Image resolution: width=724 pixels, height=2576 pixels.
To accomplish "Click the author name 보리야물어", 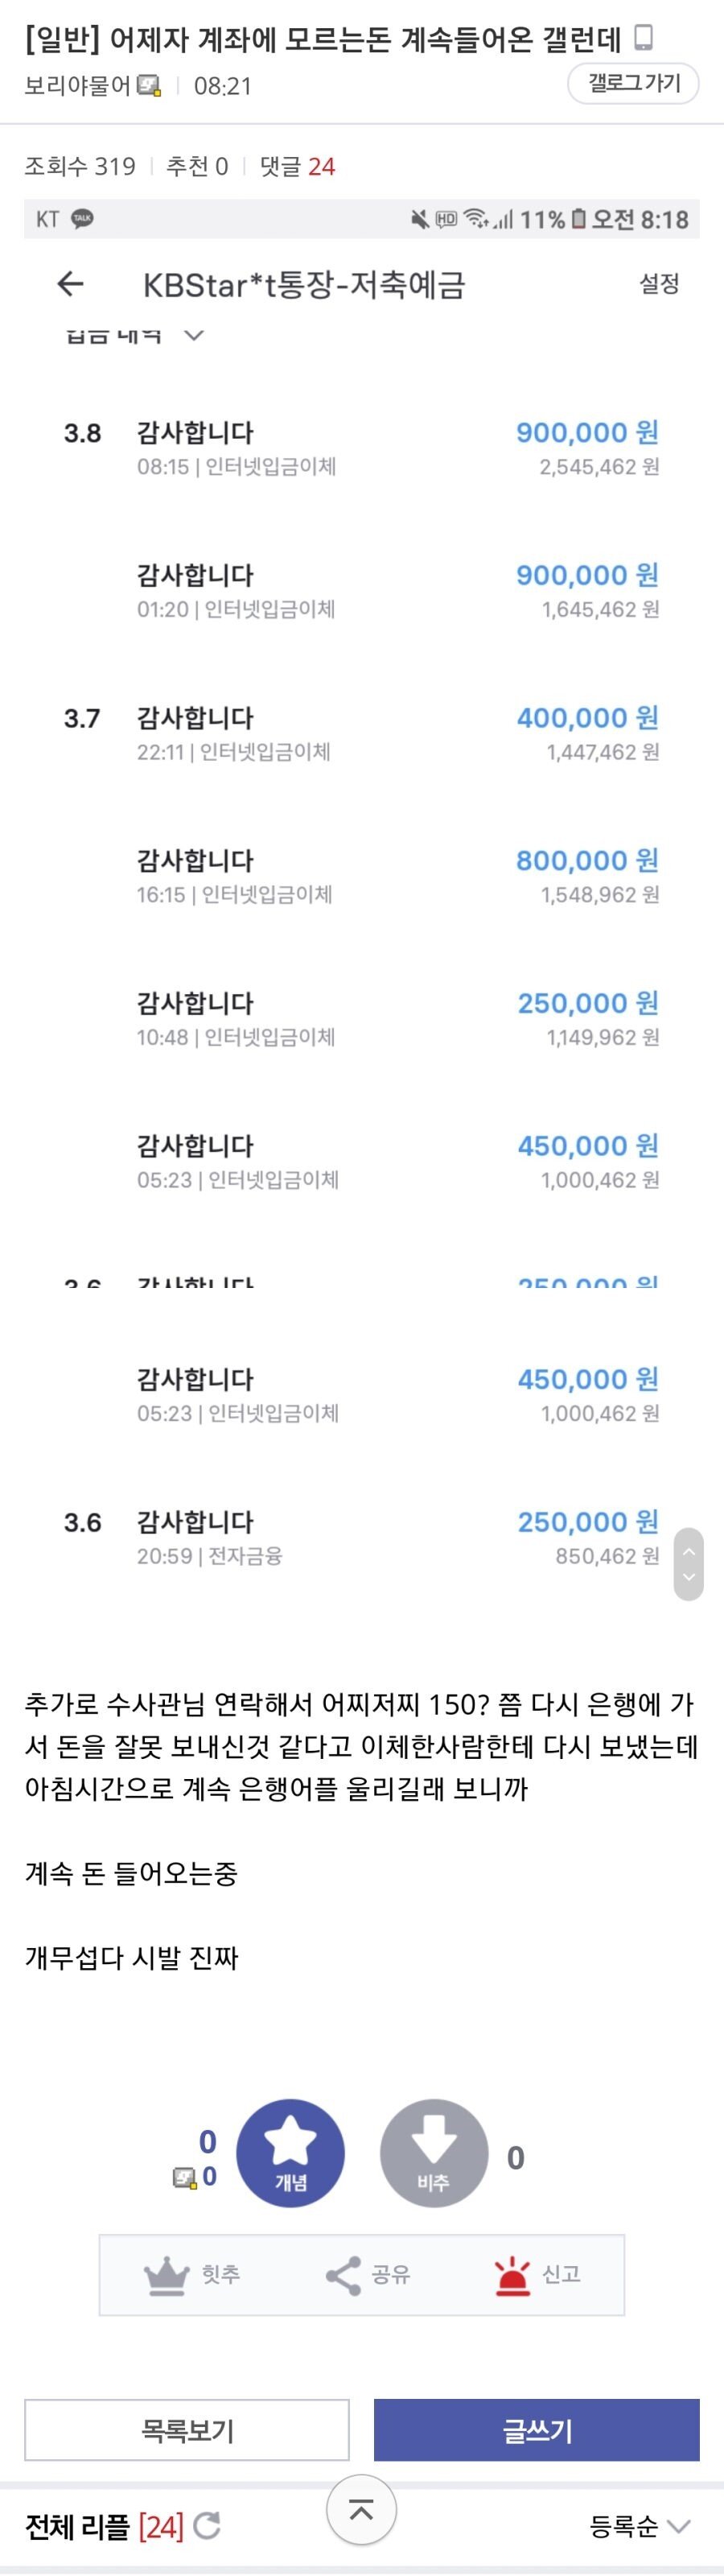I will pyautogui.click(x=77, y=86).
